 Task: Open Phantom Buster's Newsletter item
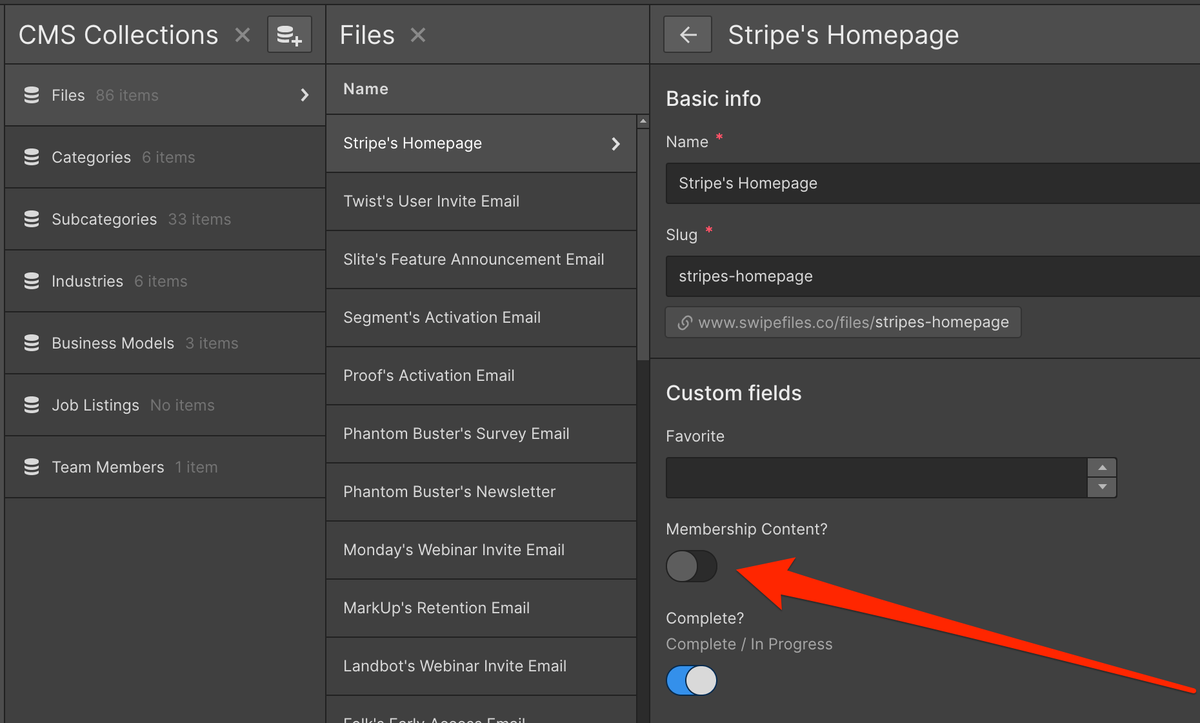[x=481, y=492]
